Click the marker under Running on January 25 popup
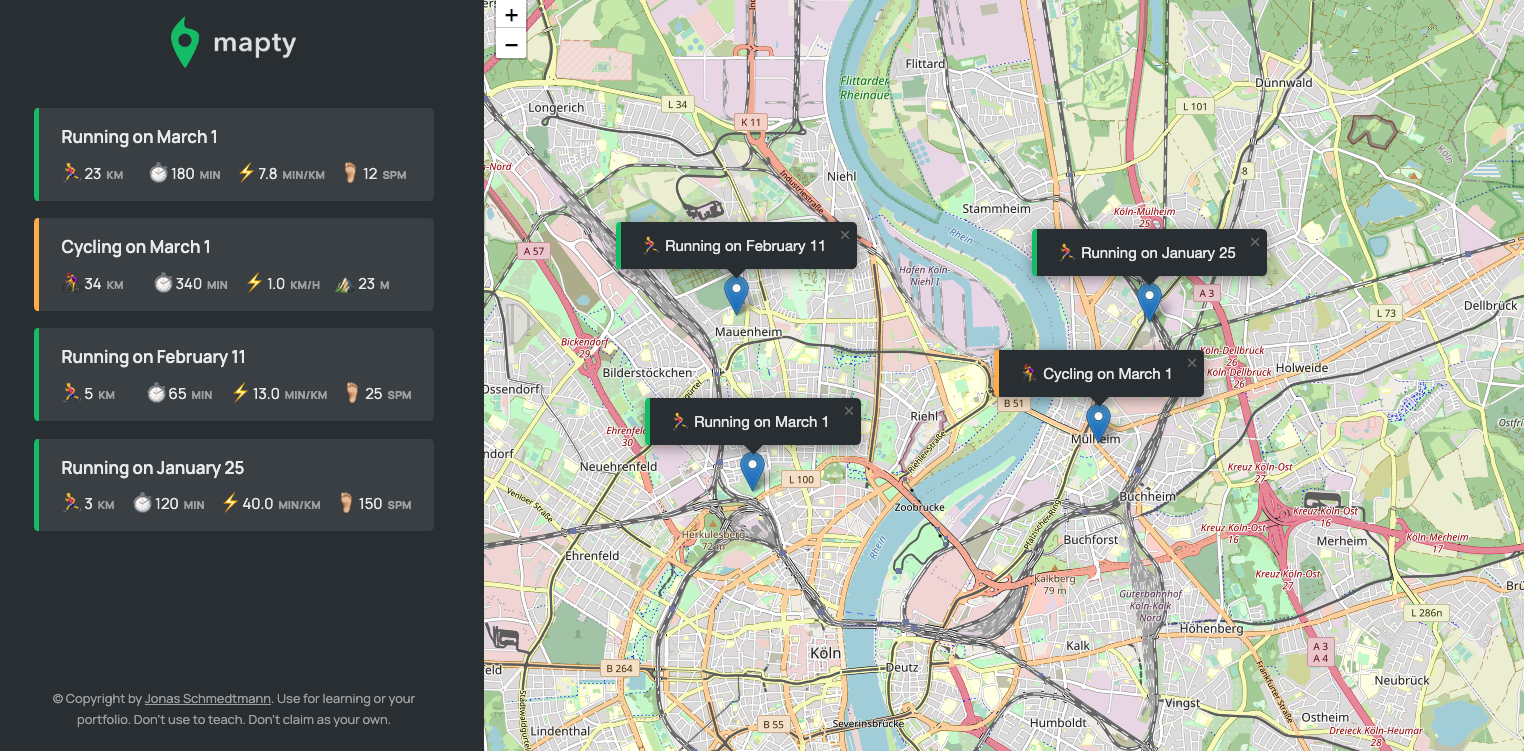Image resolution: width=1524 pixels, height=751 pixels. click(x=1149, y=301)
